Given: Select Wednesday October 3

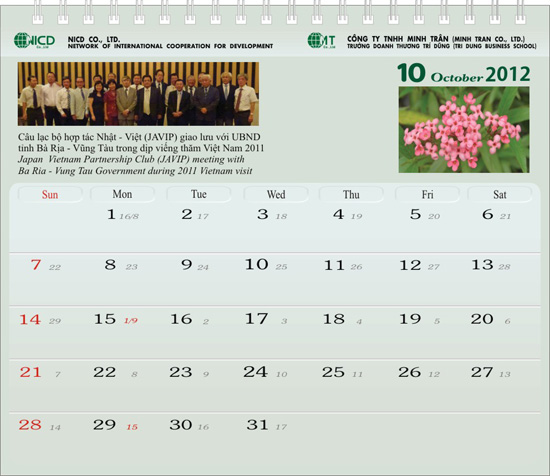Looking at the screenshot, I should pyautogui.click(x=263, y=214).
